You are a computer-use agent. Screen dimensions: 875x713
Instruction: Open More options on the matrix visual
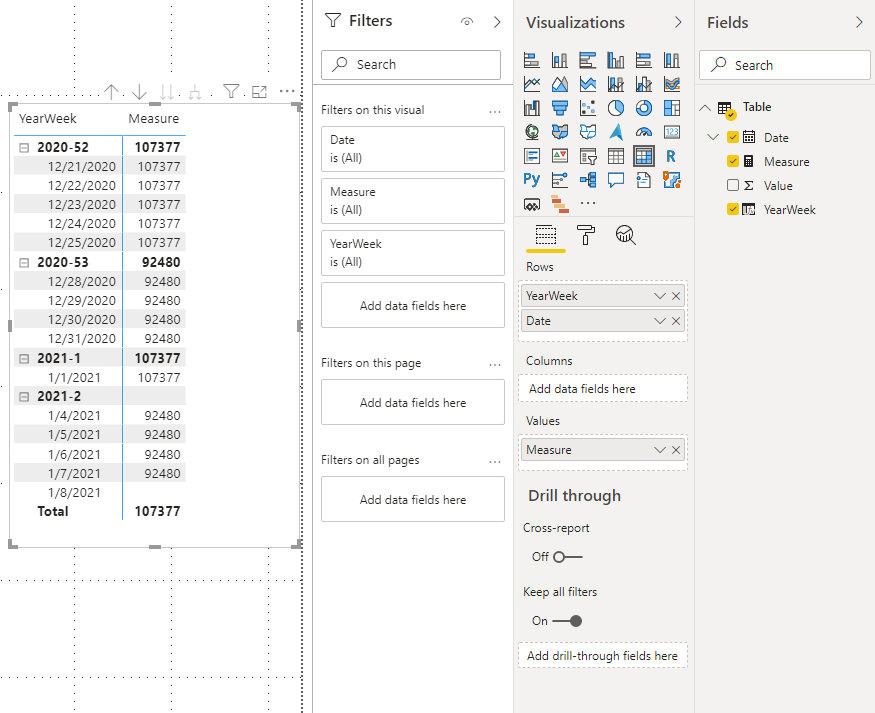click(x=287, y=91)
